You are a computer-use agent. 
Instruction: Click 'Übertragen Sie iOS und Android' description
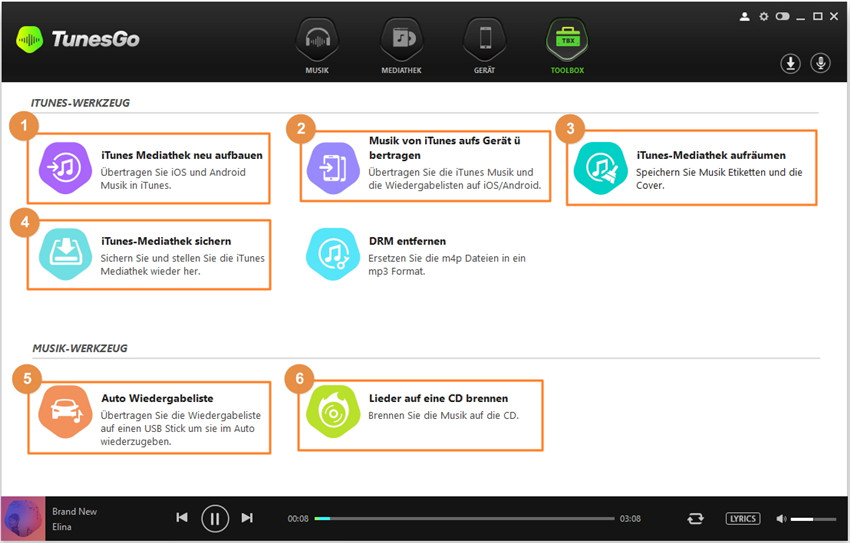coord(173,179)
